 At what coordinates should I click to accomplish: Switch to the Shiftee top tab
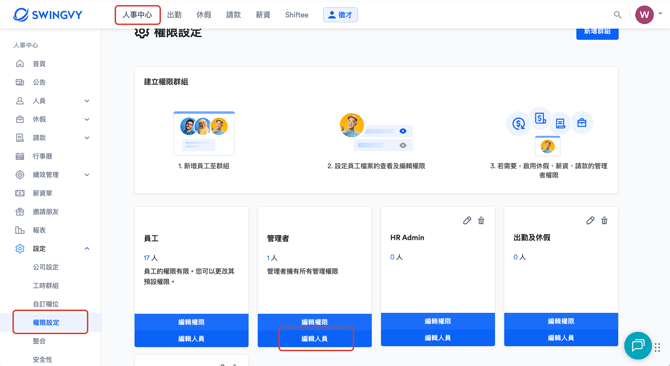(x=297, y=15)
